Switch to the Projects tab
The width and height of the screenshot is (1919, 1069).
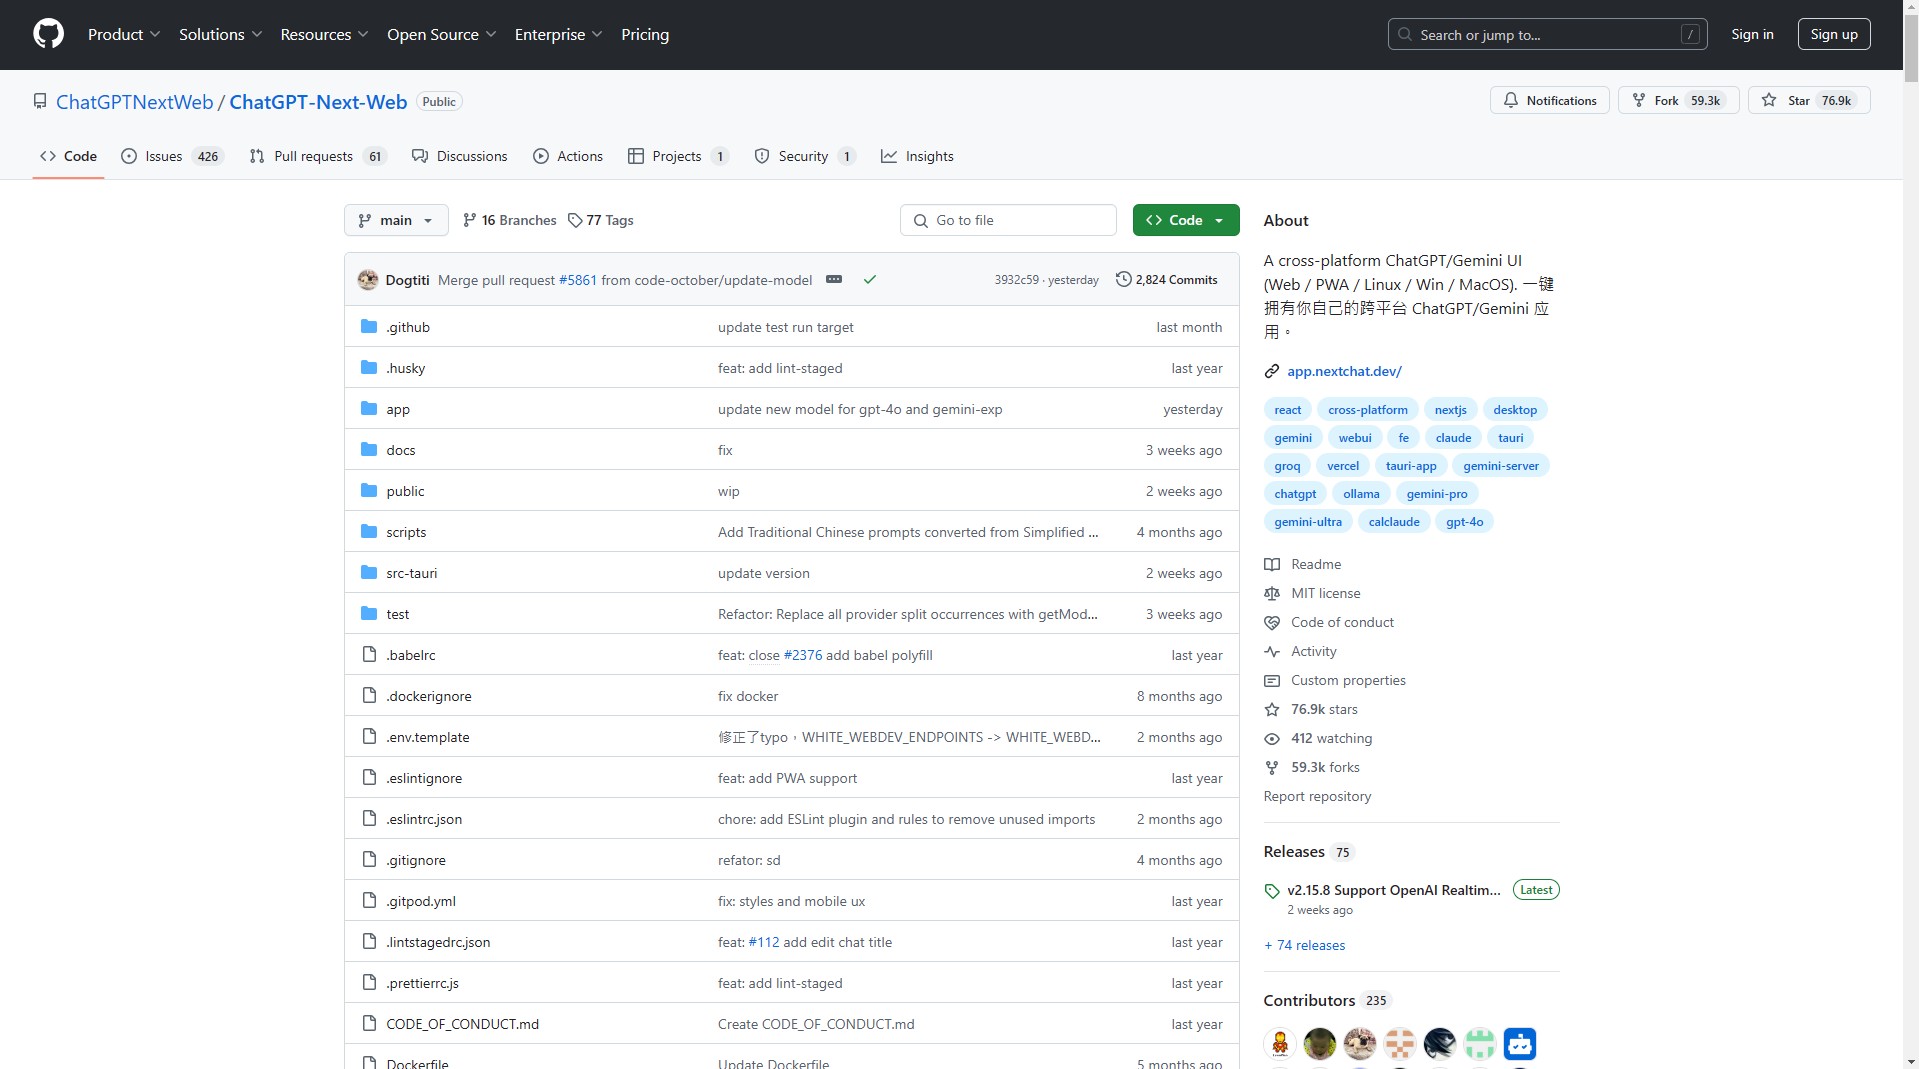[678, 156]
